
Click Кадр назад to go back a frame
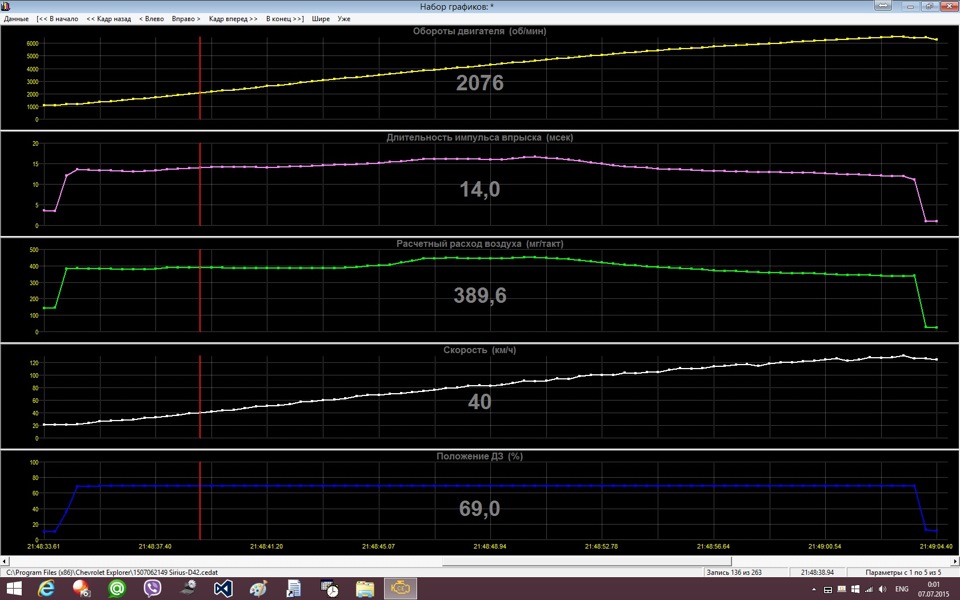108,19
